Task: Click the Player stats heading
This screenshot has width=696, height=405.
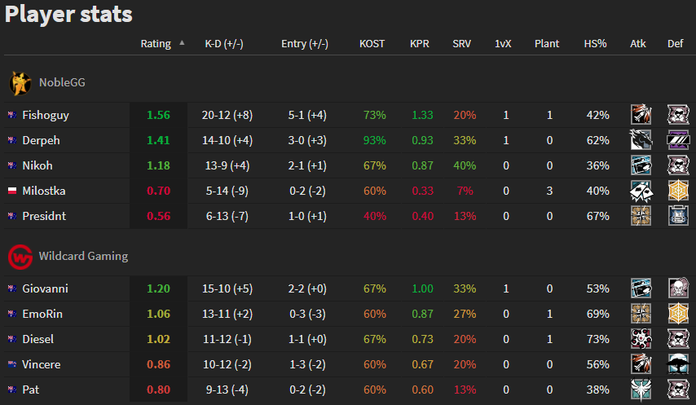Action: [69, 14]
